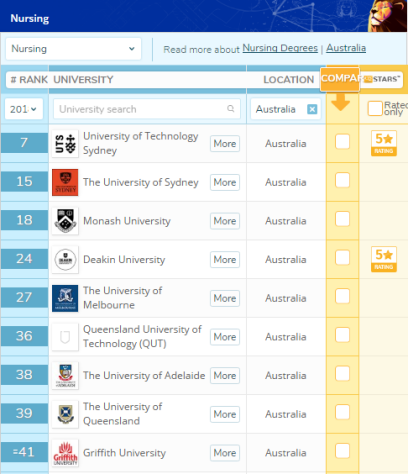Open The University of Adelaide name link
Image resolution: width=409 pixels, height=475 pixels.
(144, 376)
